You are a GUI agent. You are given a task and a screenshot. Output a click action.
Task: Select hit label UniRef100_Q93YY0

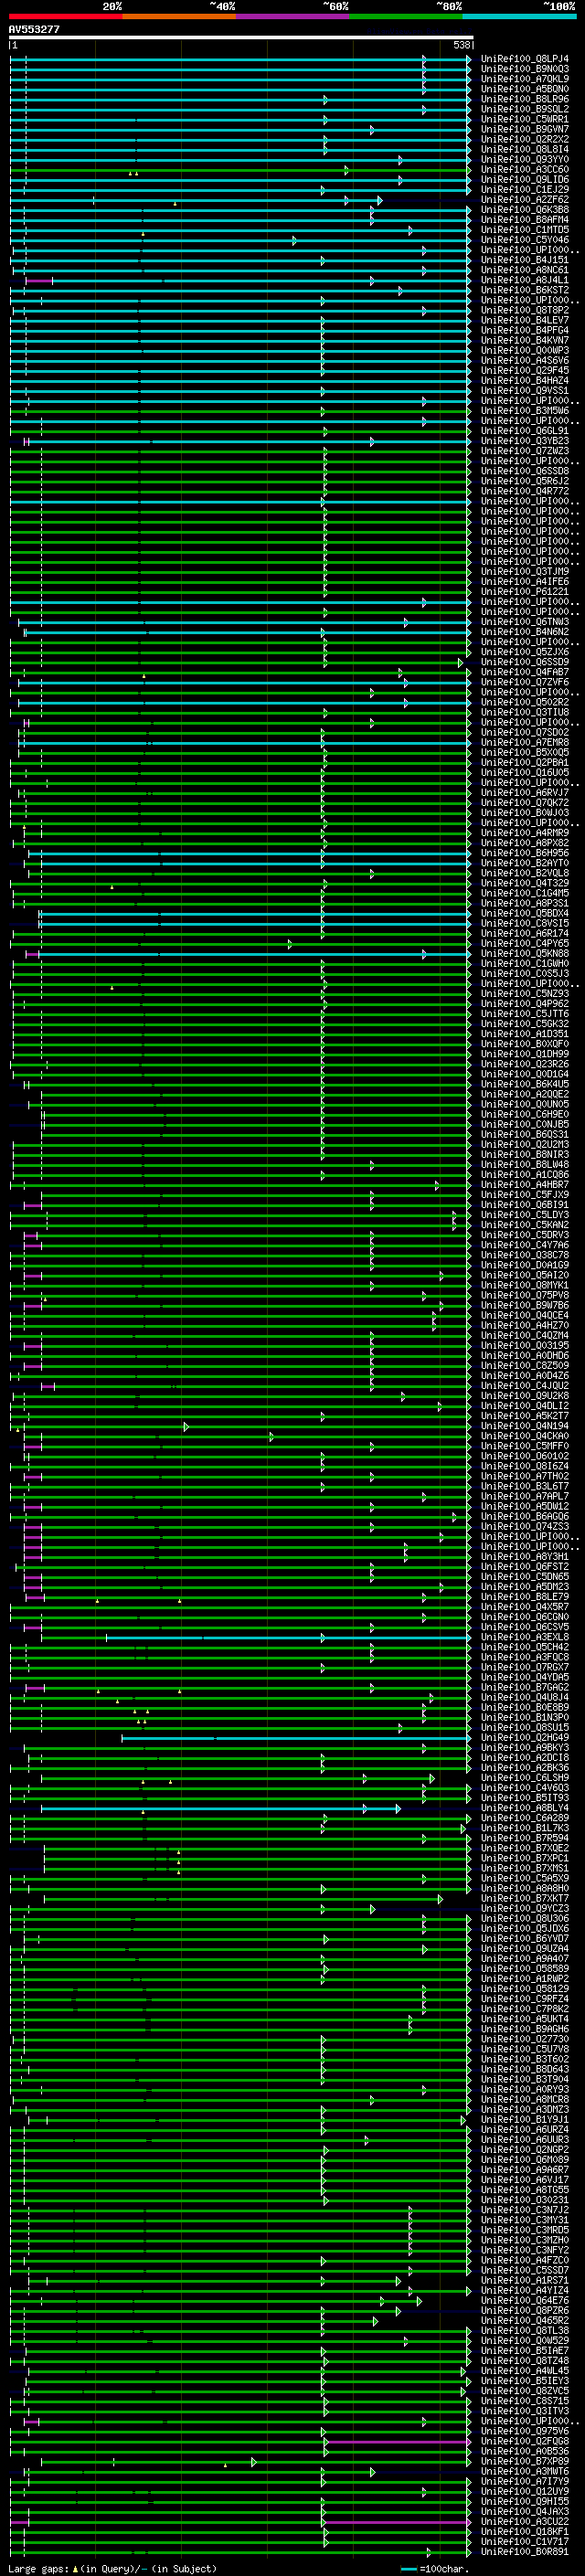525,159
